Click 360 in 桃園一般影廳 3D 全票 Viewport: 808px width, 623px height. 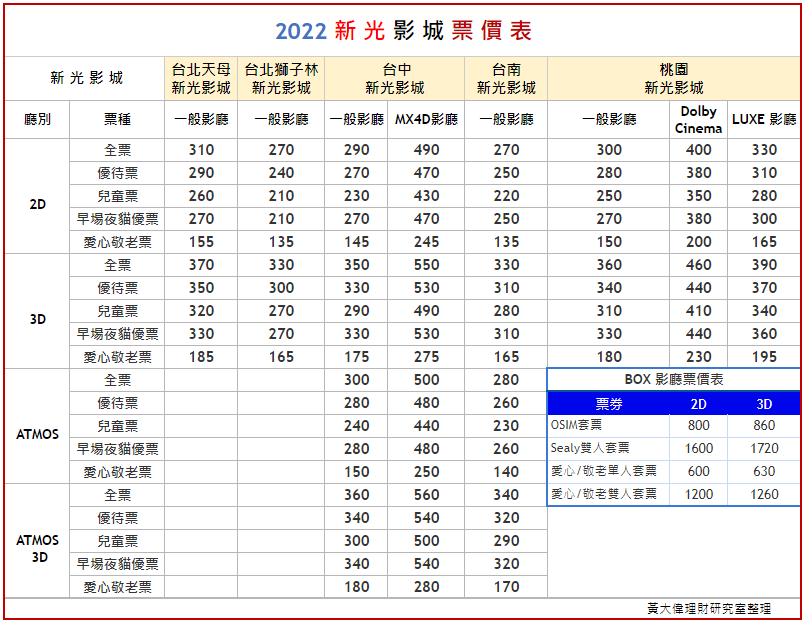(x=609, y=265)
